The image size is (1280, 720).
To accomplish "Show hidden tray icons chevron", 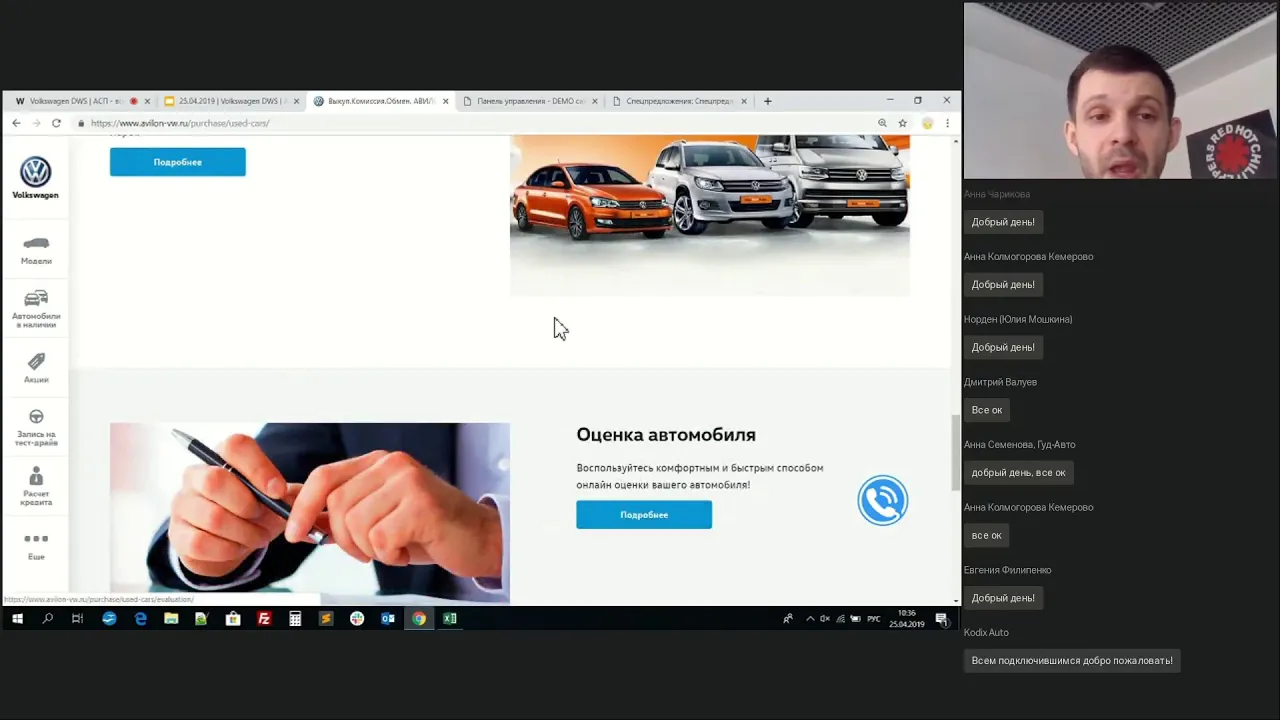I will [810, 619].
